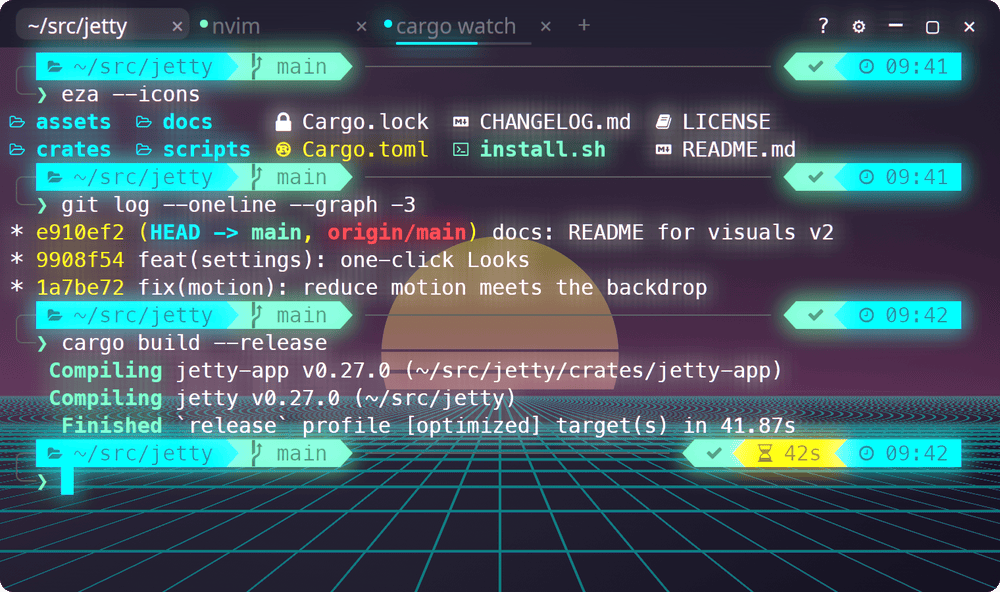Image resolution: width=1000 pixels, height=592 pixels.
Task: Click the shell icon beside install.sh
Action: pos(460,149)
